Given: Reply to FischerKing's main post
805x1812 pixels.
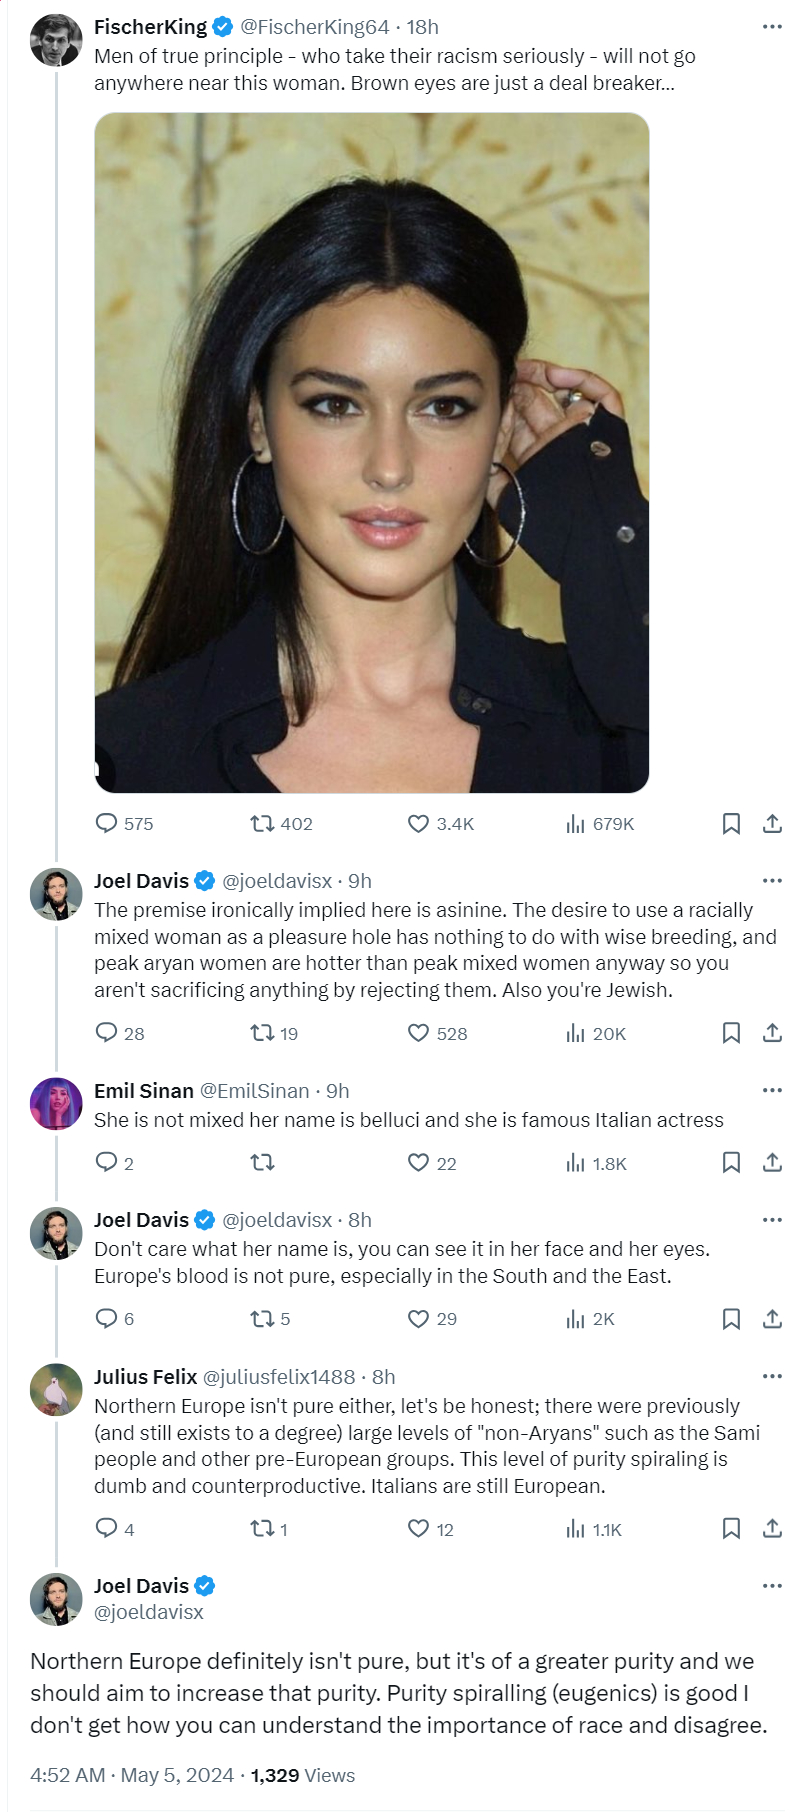Looking at the screenshot, I should tap(107, 824).
